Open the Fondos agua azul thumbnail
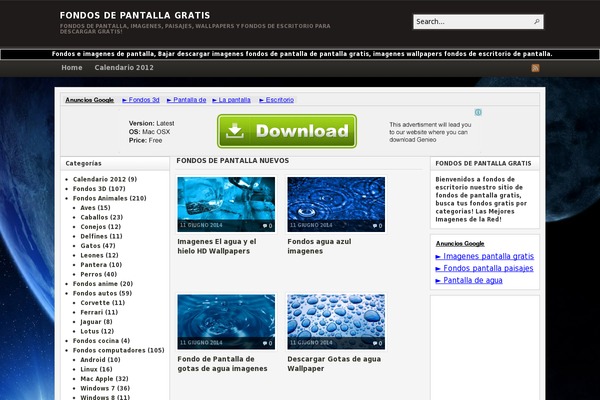This screenshot has height=400, width=600. (336, 204)
